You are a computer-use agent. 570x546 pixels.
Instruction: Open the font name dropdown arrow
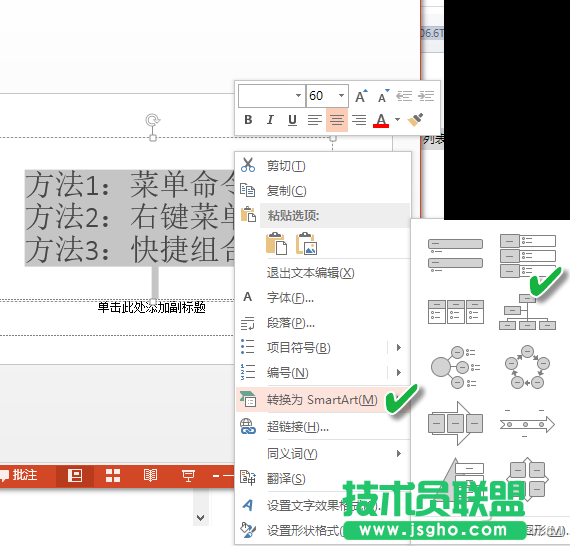click(298, 96)
